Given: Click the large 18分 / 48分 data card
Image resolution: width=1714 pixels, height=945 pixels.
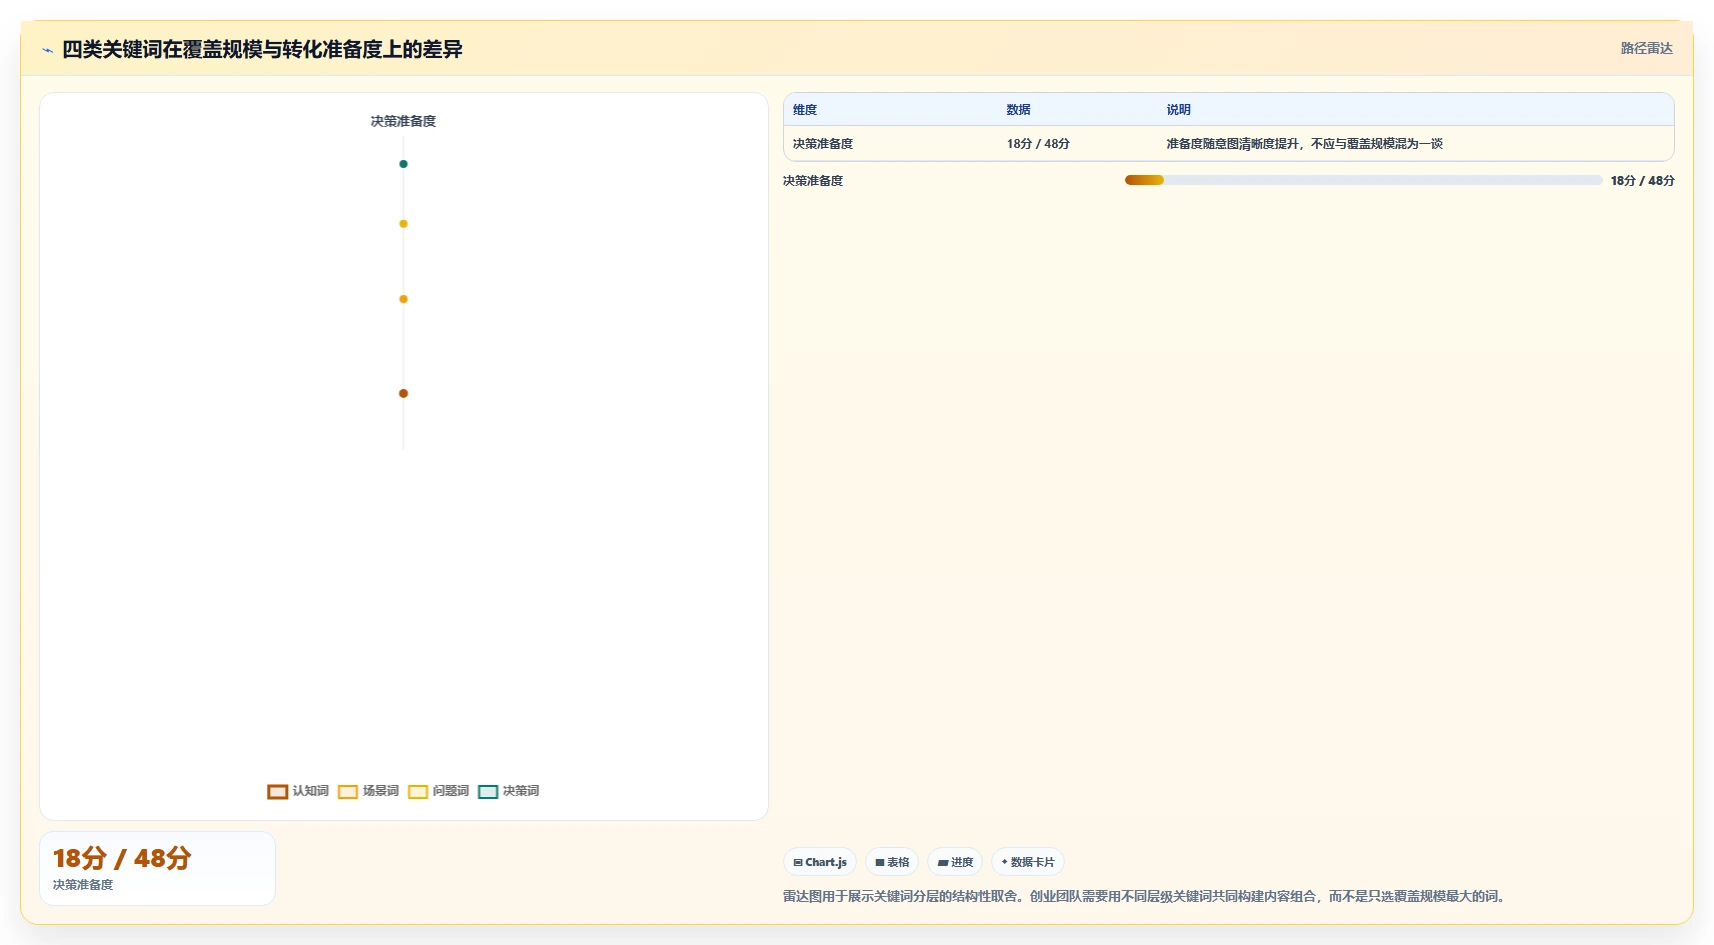Looking at the screenshot, I should pos(157,868).
